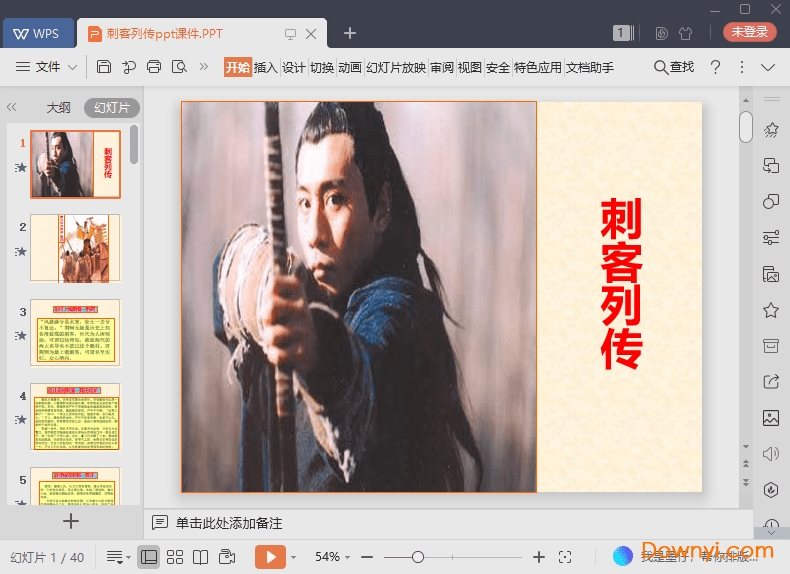This screenshot has height=574, width=790.
Task: Start slideshow with the orange play button
Action: (x=270, y=557)
